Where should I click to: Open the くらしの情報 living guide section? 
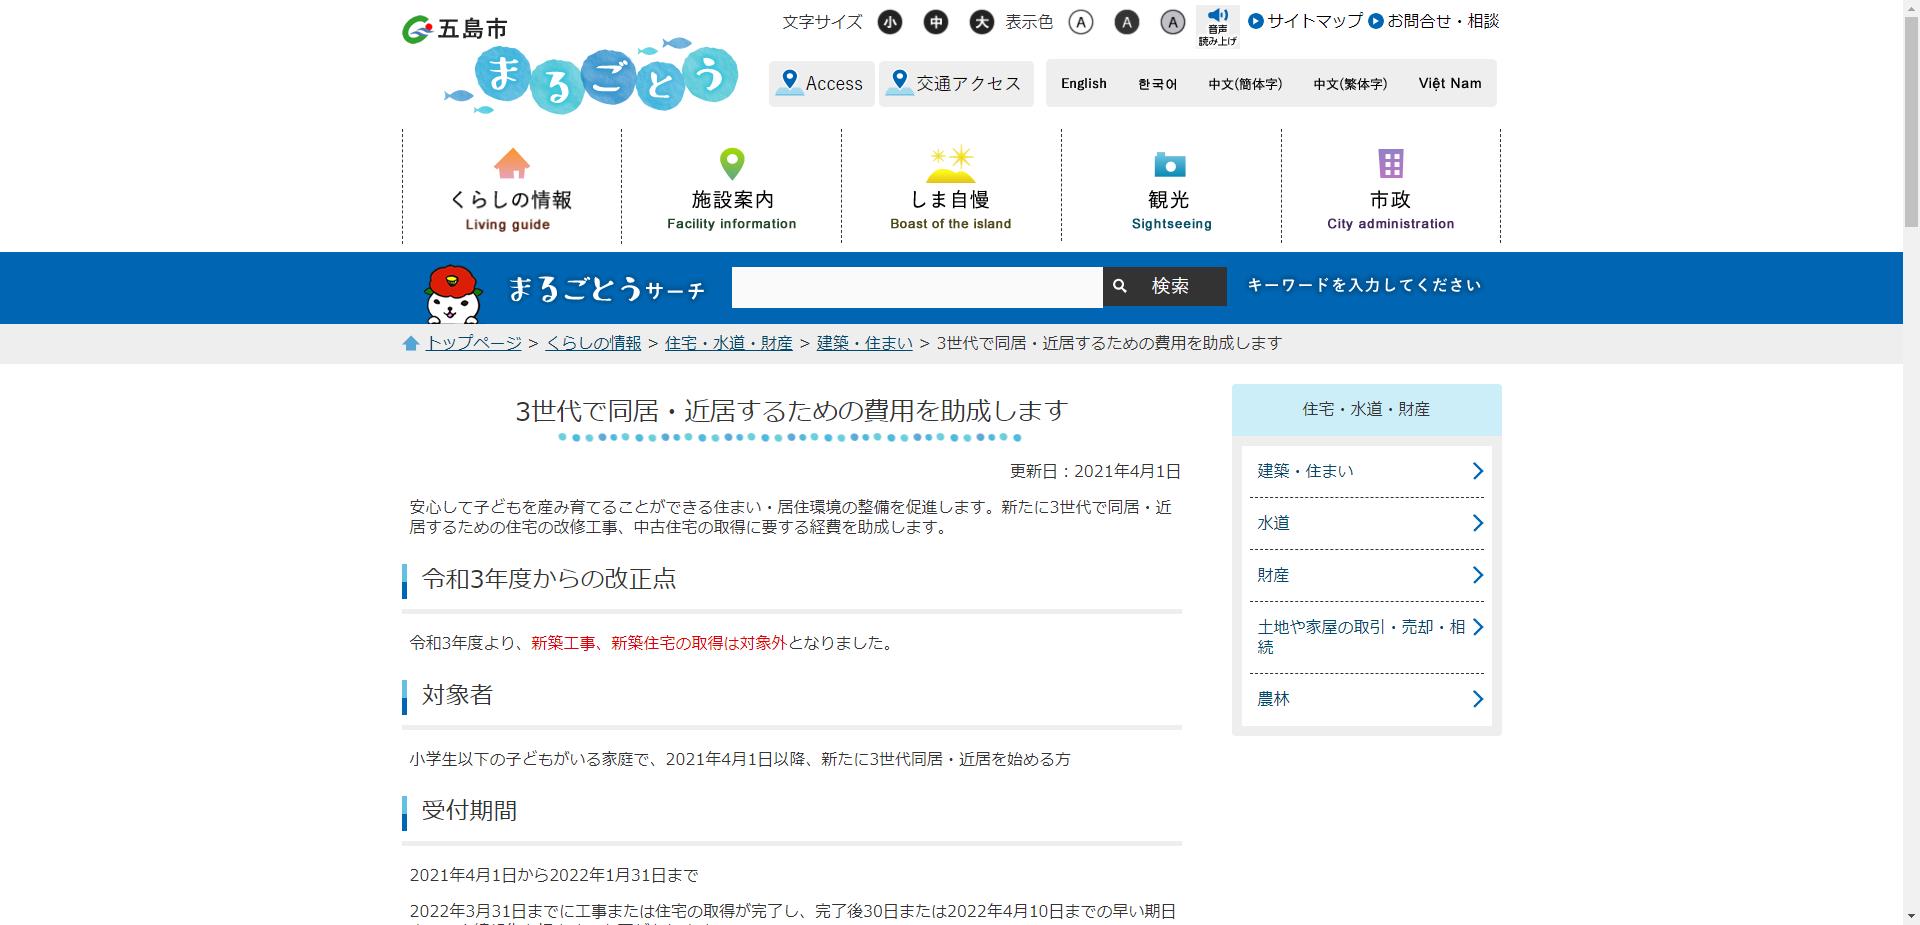(511, 190)
